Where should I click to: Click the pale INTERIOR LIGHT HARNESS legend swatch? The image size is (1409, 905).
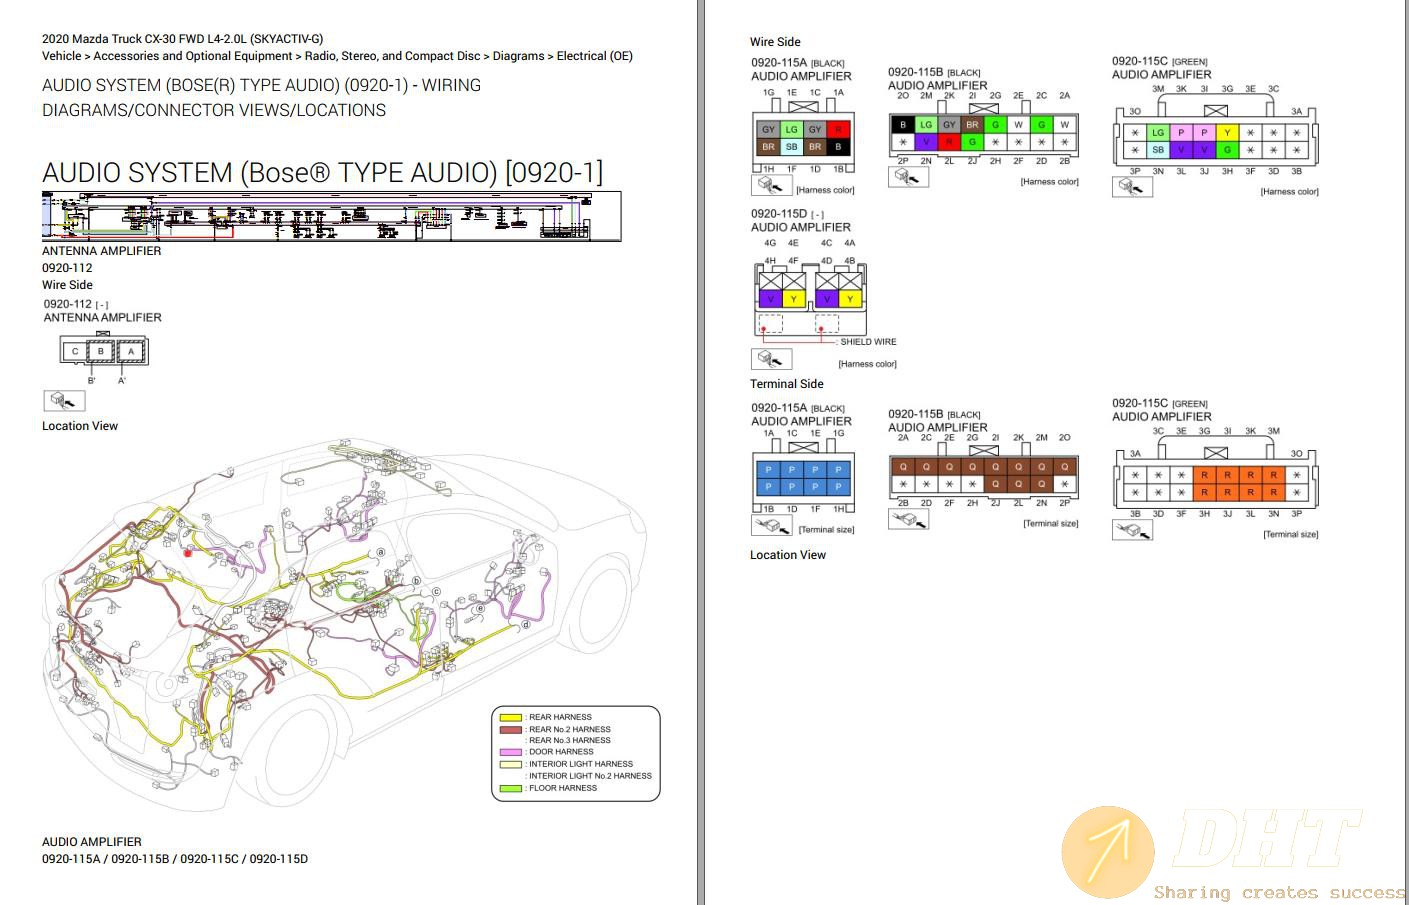[510, 764]
